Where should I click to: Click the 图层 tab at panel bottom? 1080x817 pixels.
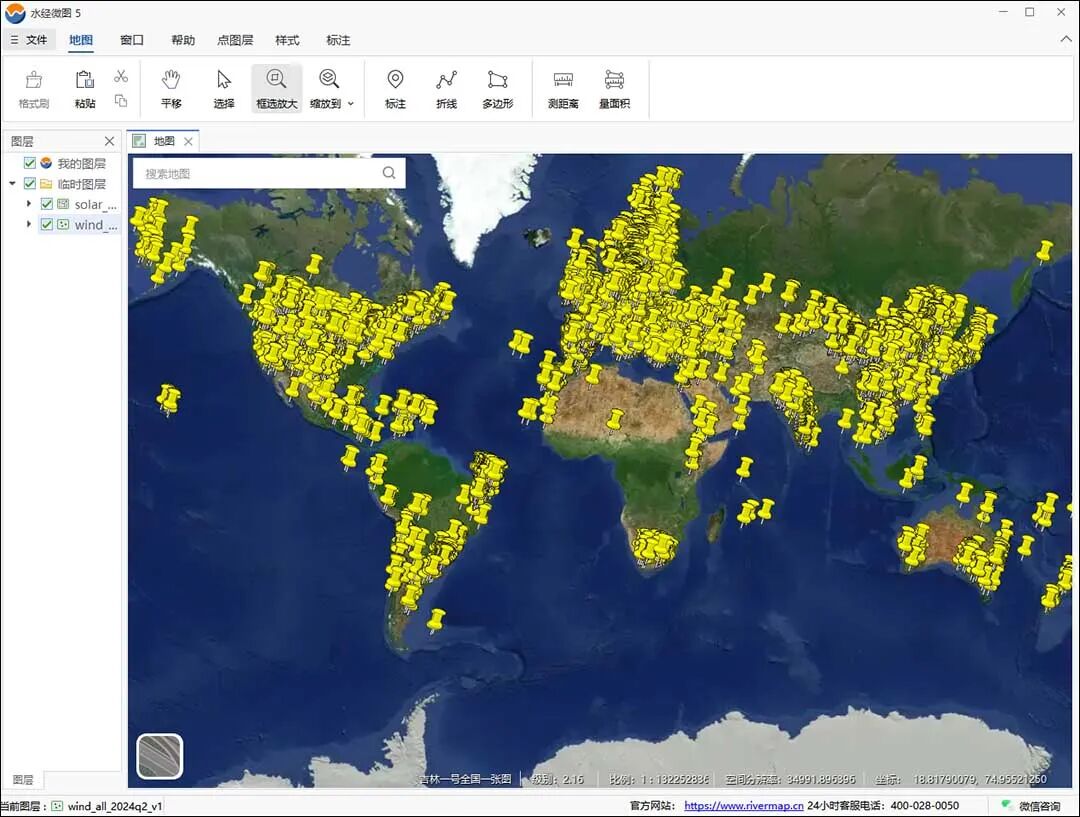(23, 780)
